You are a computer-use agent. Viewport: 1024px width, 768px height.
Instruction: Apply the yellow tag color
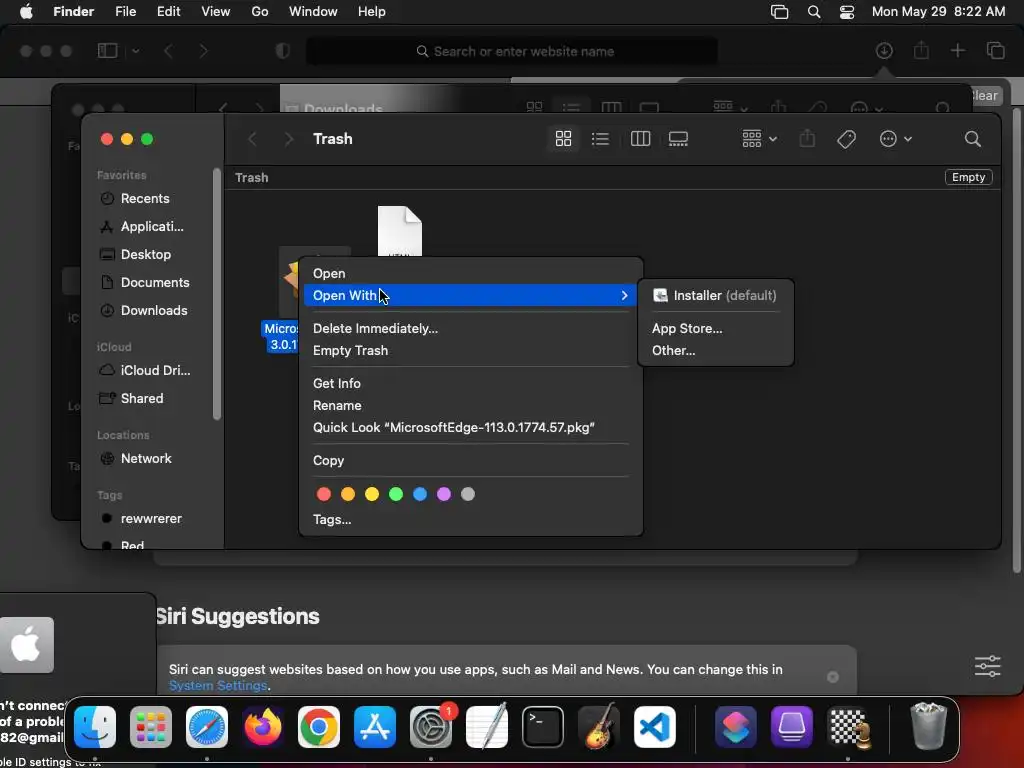pyautogui.click(x=372, y=494)
